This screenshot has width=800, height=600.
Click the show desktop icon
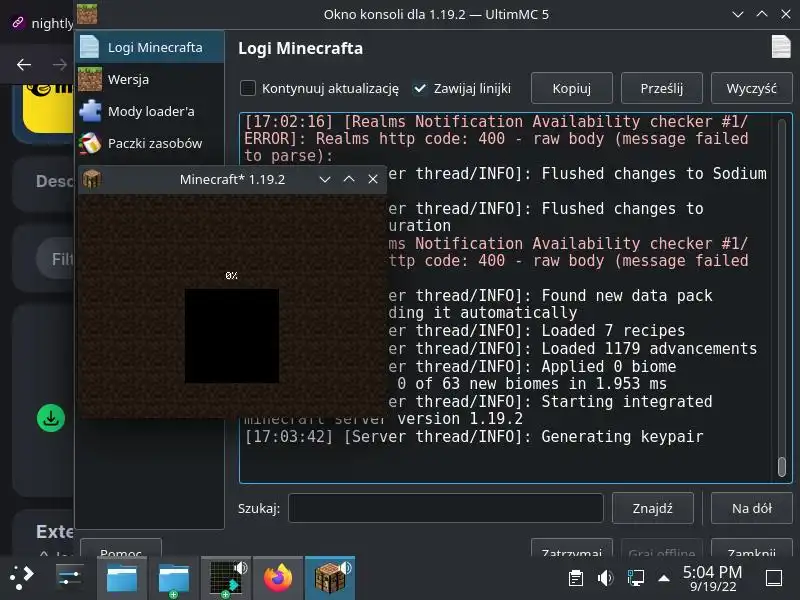click(774, 578)
